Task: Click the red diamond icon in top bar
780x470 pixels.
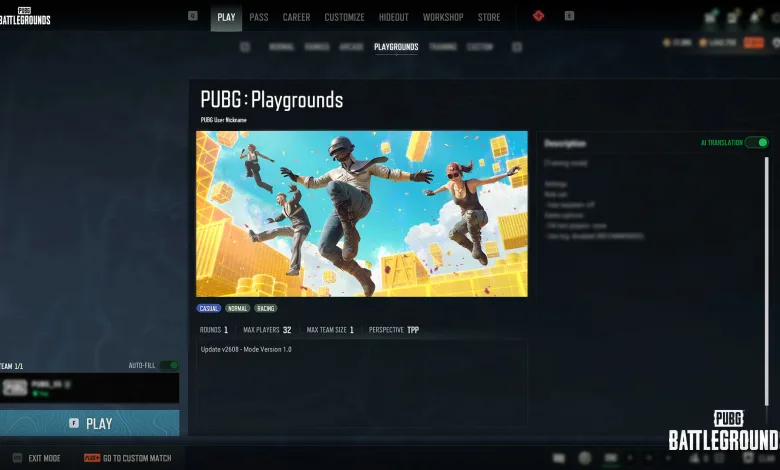Action: click(538, 16)
